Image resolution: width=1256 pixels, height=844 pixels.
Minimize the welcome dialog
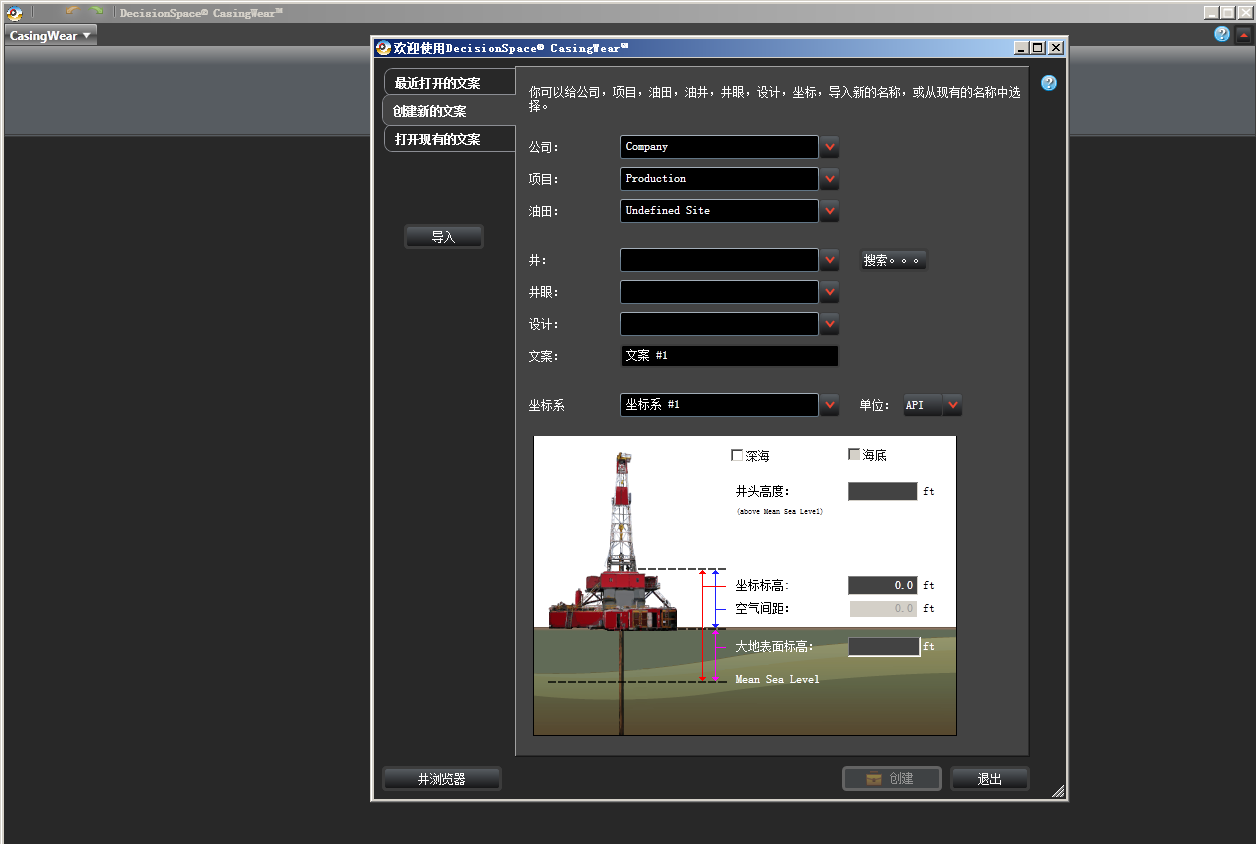coord(1021,47)
